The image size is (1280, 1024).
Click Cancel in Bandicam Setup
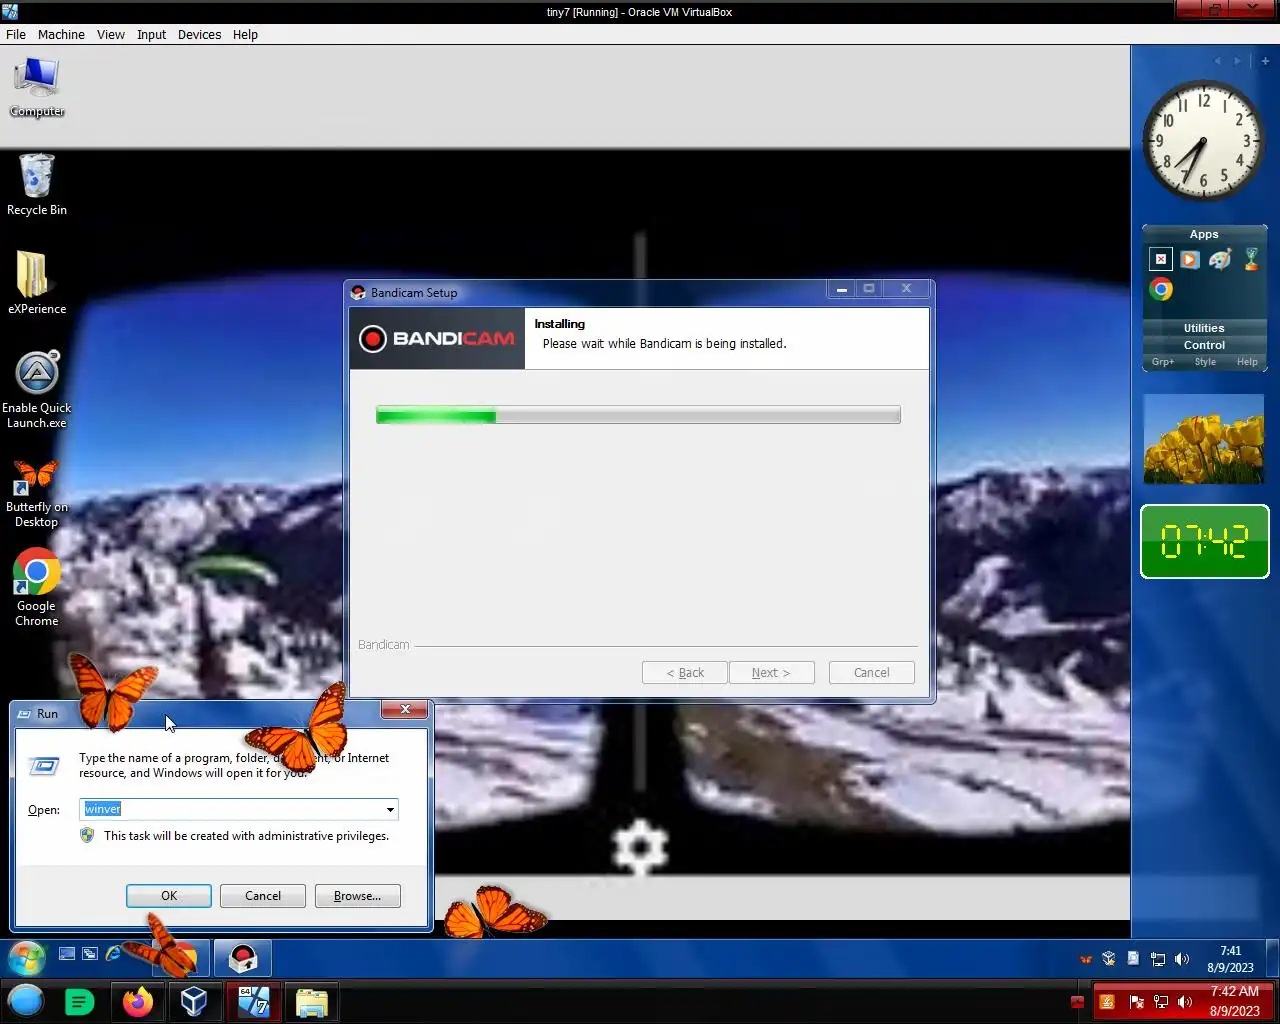871,673
